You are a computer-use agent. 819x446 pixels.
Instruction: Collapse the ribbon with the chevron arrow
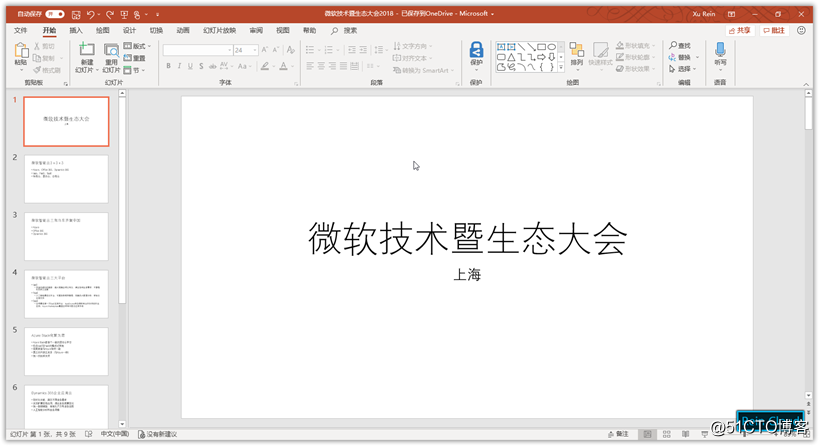(x=806, y=84)
